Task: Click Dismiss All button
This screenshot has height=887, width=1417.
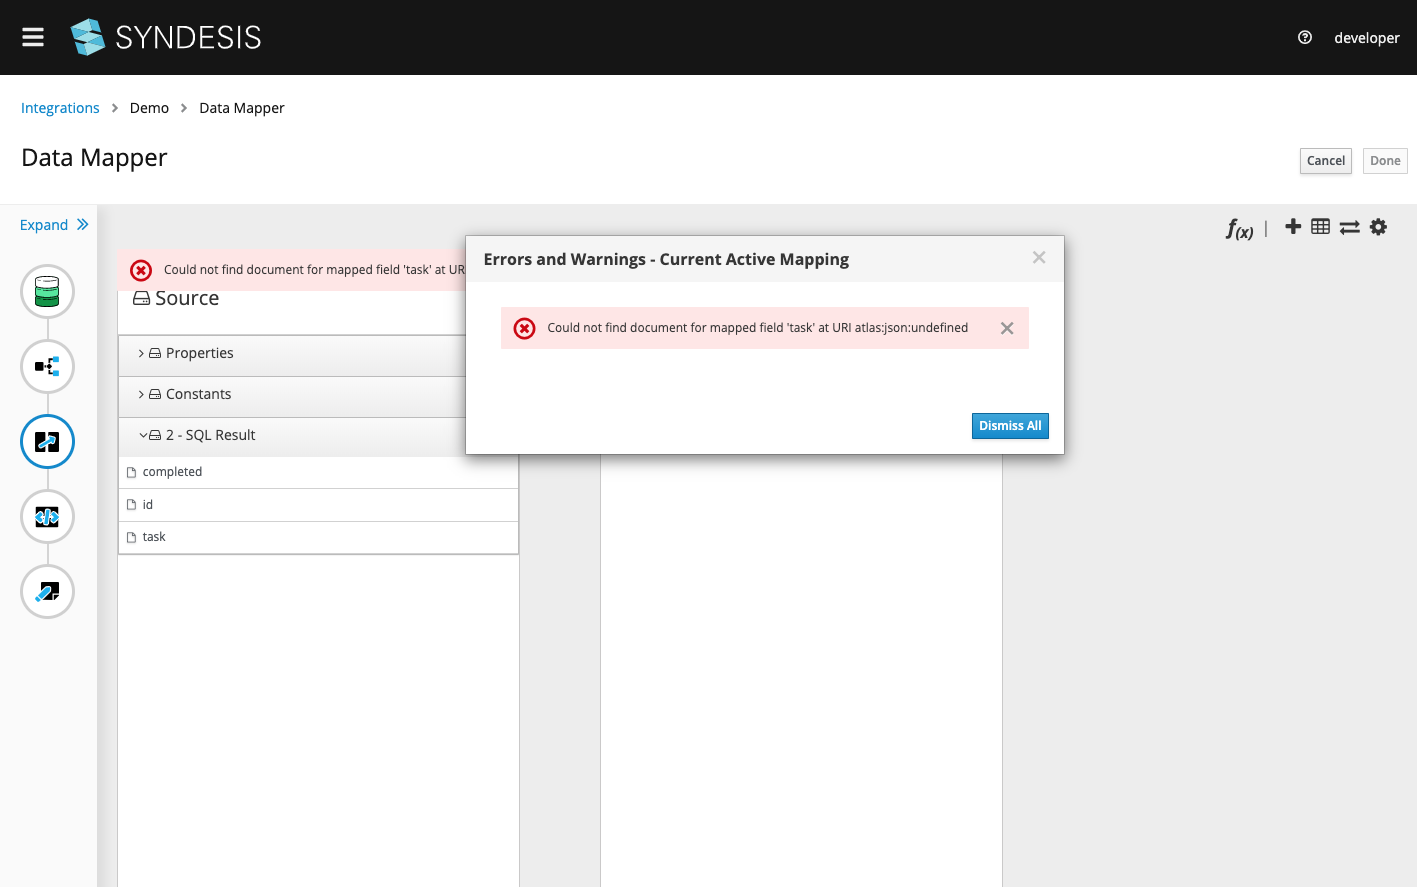Action: pyautogui.click(x=1010, y=426)
